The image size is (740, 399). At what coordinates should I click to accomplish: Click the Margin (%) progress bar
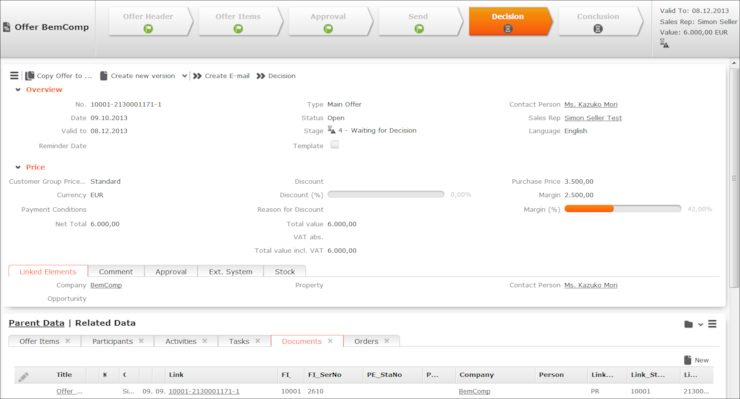tap(623, 209)
